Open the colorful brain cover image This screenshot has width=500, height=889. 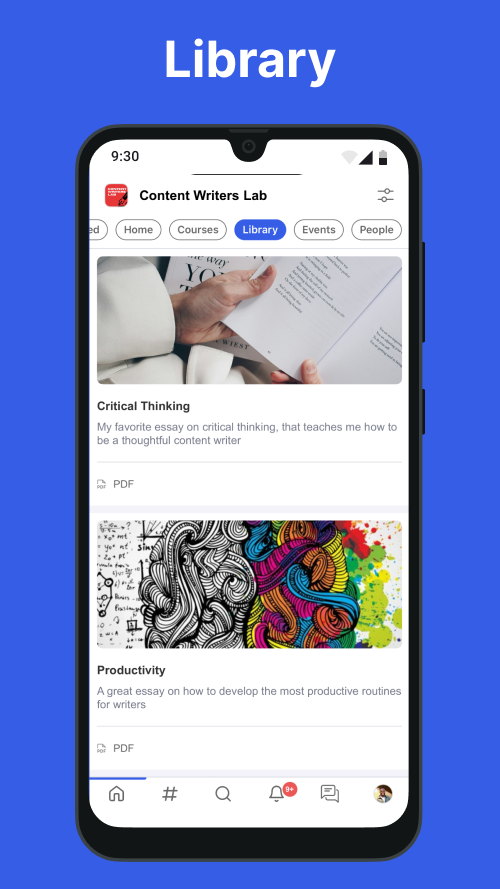tap(249, 585)
